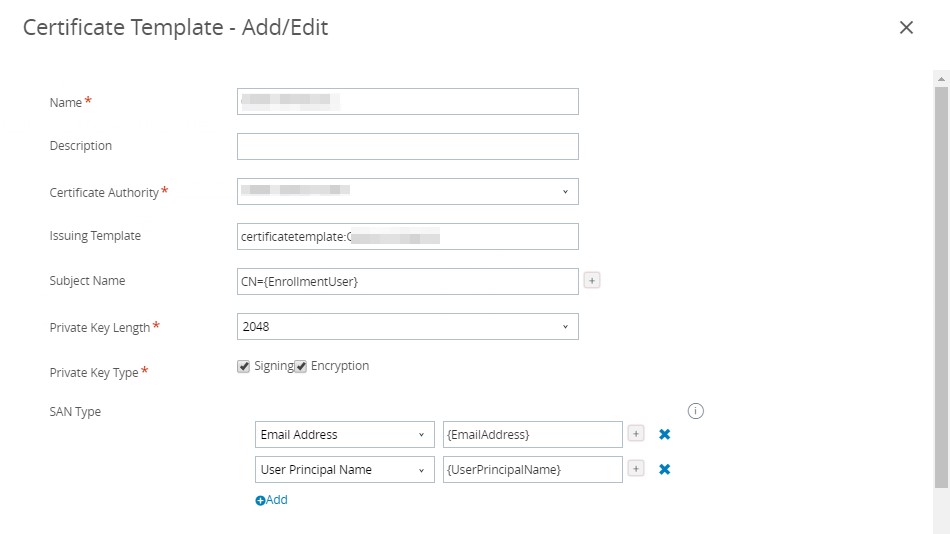Click the {EmailAddress} value field
The image size is (950, 534).
[532, 434]
